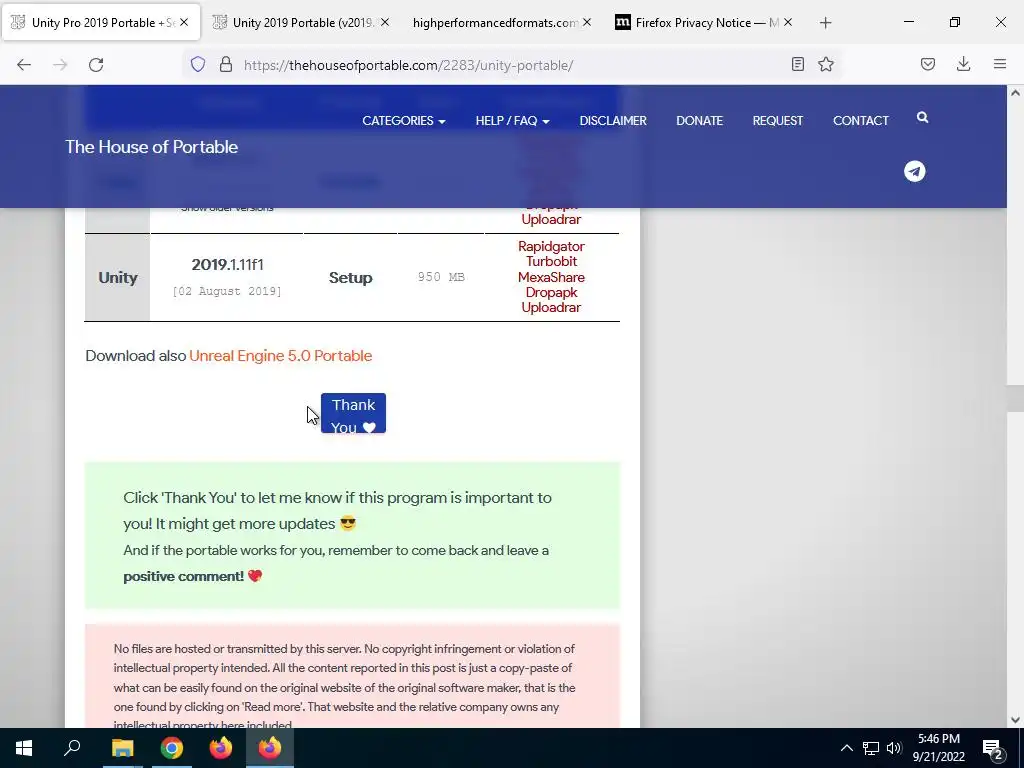Screen dimensions: 1024x768
Task: Select the active Firefox taskbar window
Action: [x=270, y=748]
